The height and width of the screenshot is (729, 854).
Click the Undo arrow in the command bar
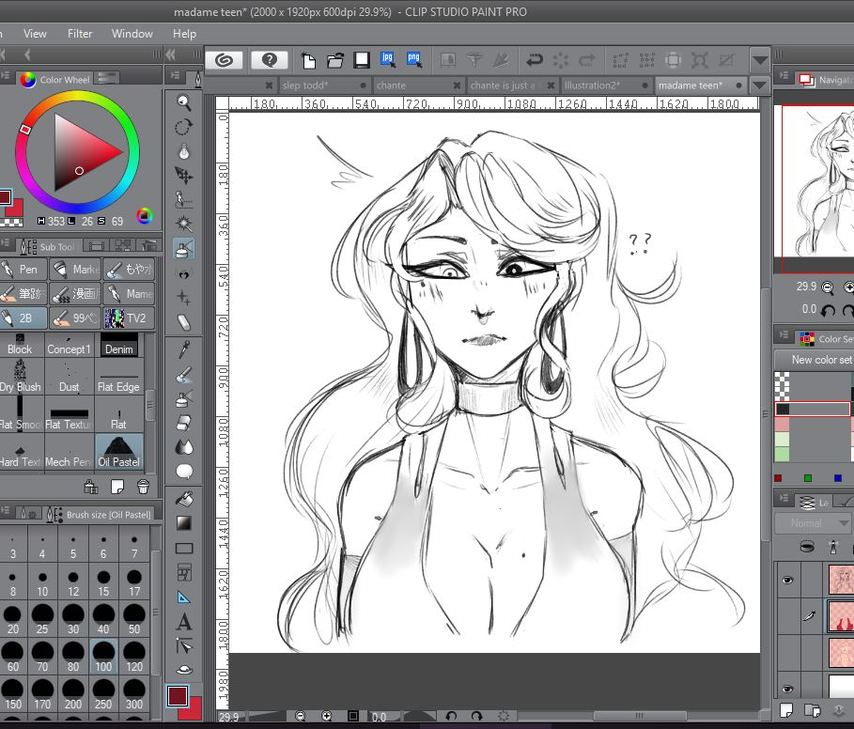pos(534,60)
